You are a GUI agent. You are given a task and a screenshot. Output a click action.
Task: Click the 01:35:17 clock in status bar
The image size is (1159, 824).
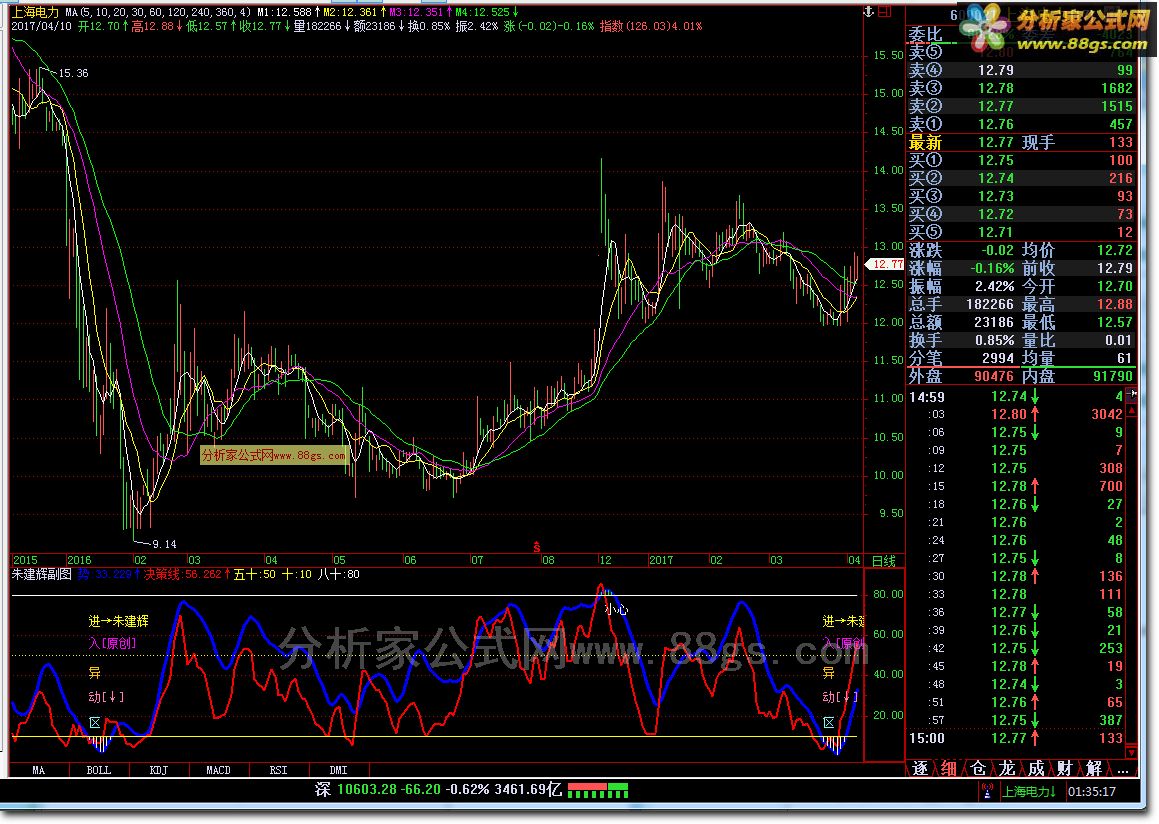pos(1092,791)
